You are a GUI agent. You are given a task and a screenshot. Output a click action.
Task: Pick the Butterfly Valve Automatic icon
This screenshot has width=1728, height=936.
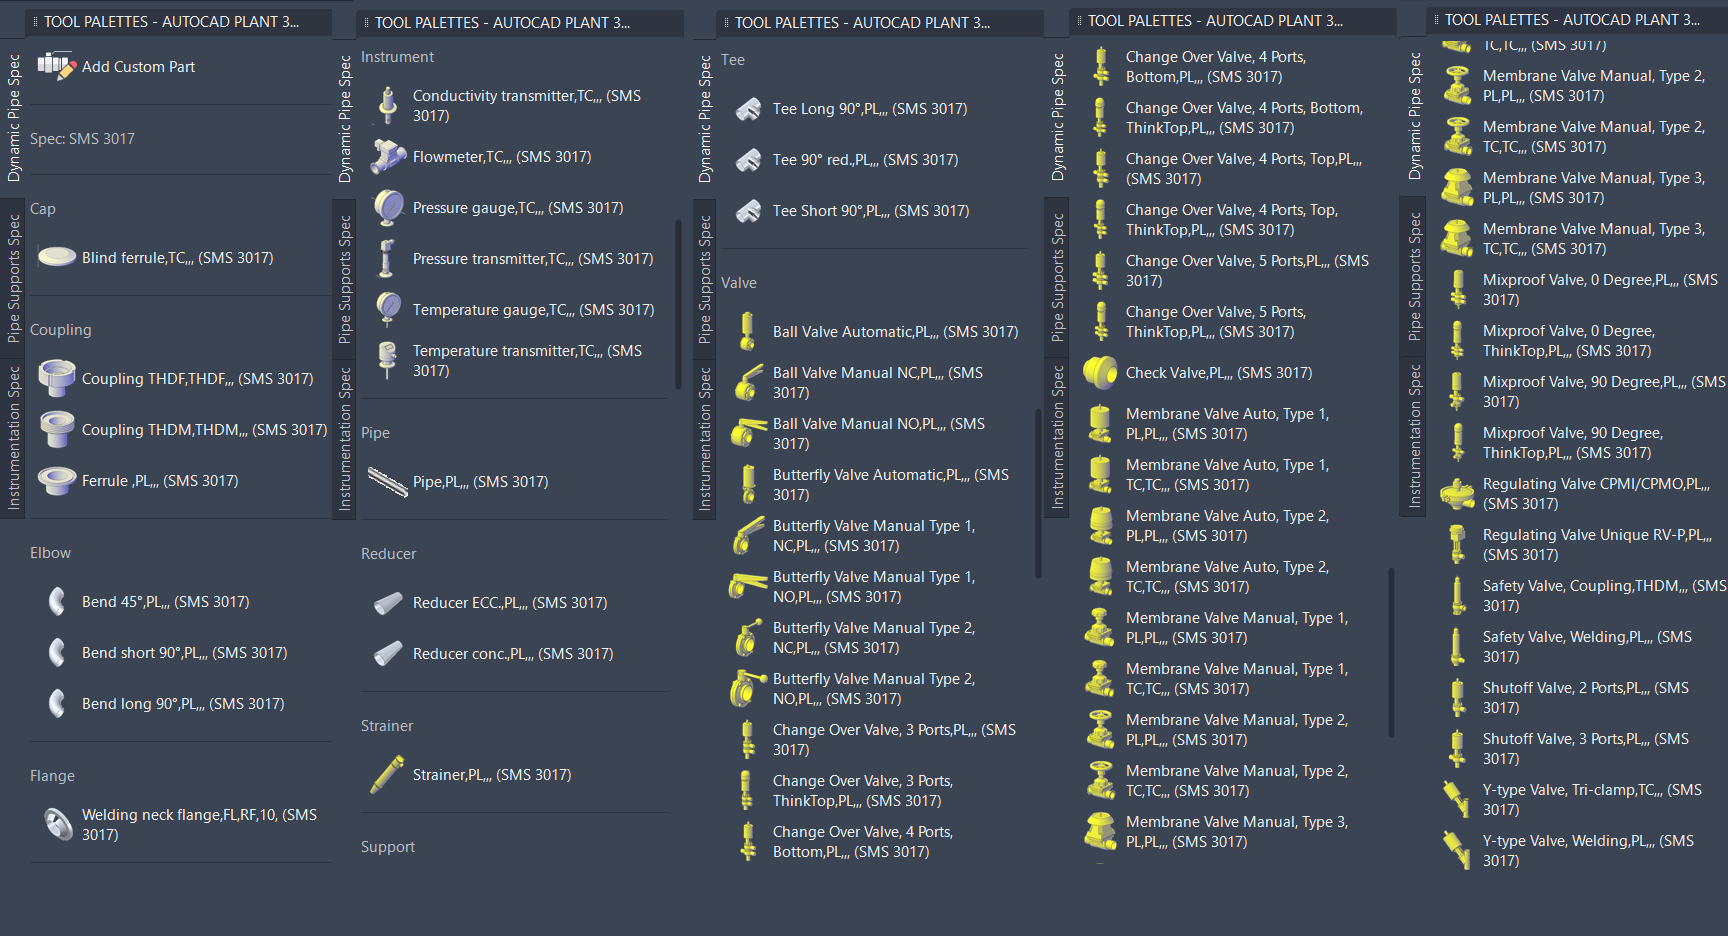[x=748, y=484]
